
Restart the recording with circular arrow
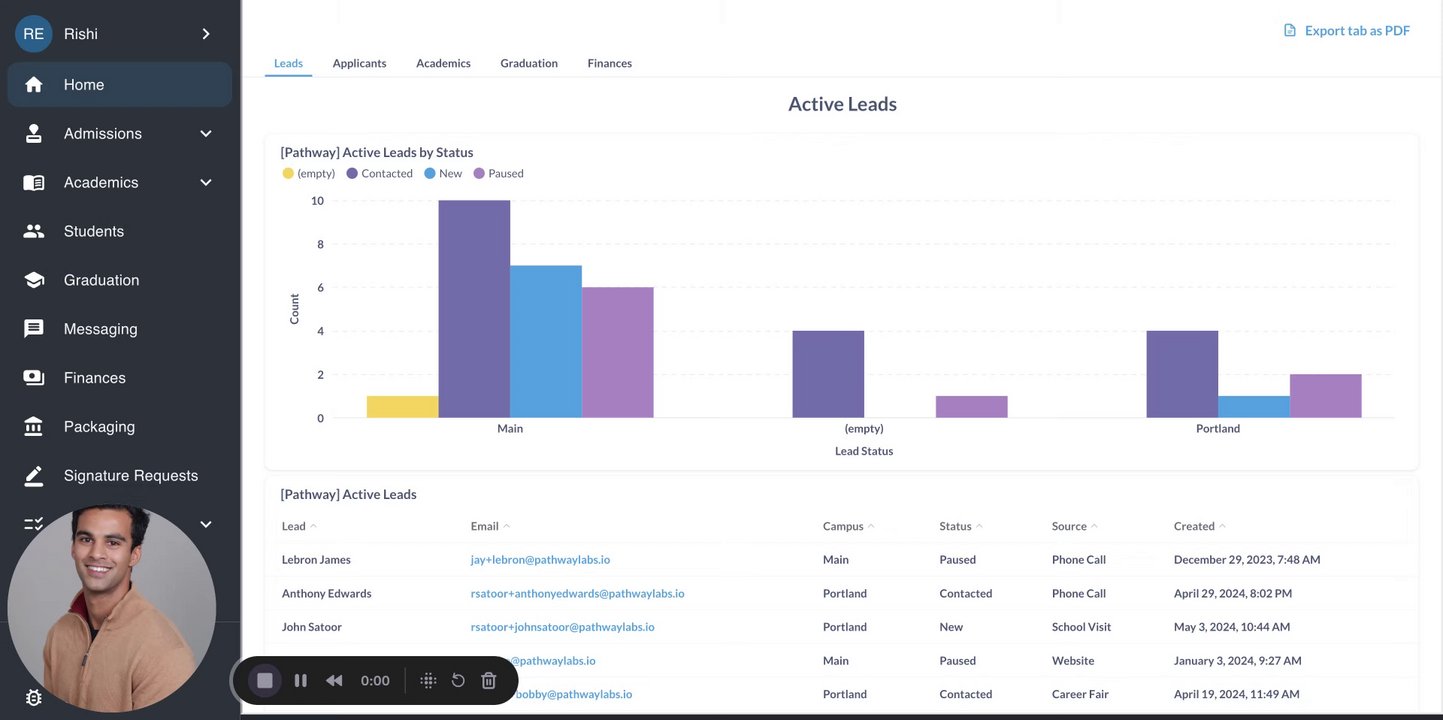tap(458, 681)
